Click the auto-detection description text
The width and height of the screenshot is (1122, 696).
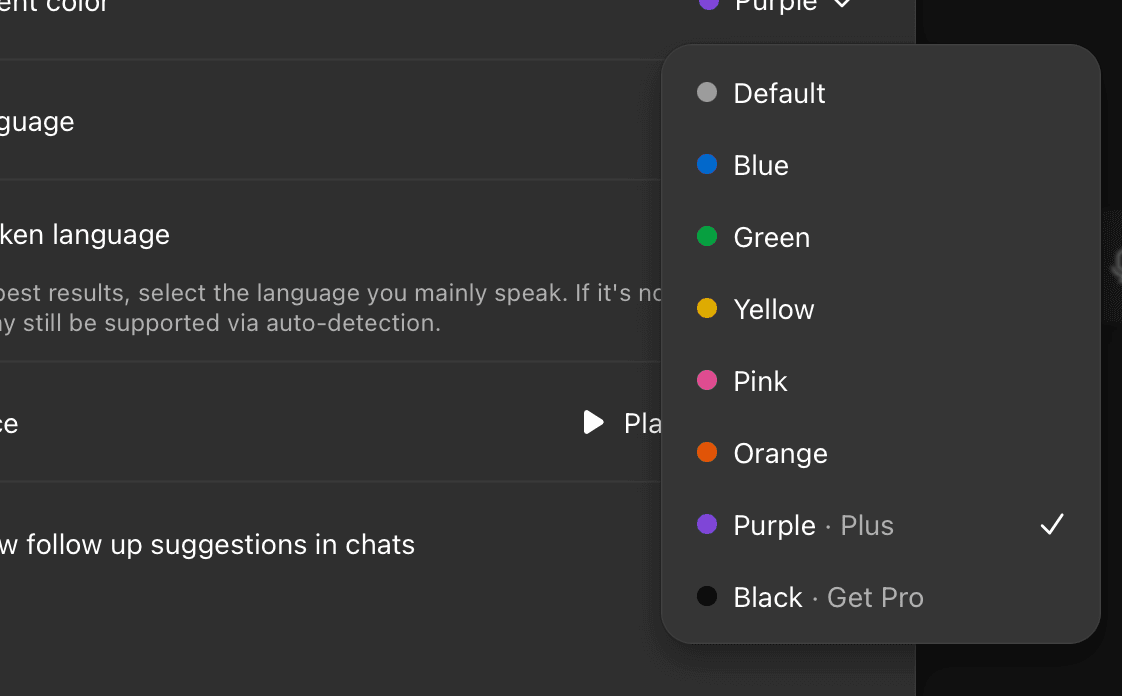[331, 308]
